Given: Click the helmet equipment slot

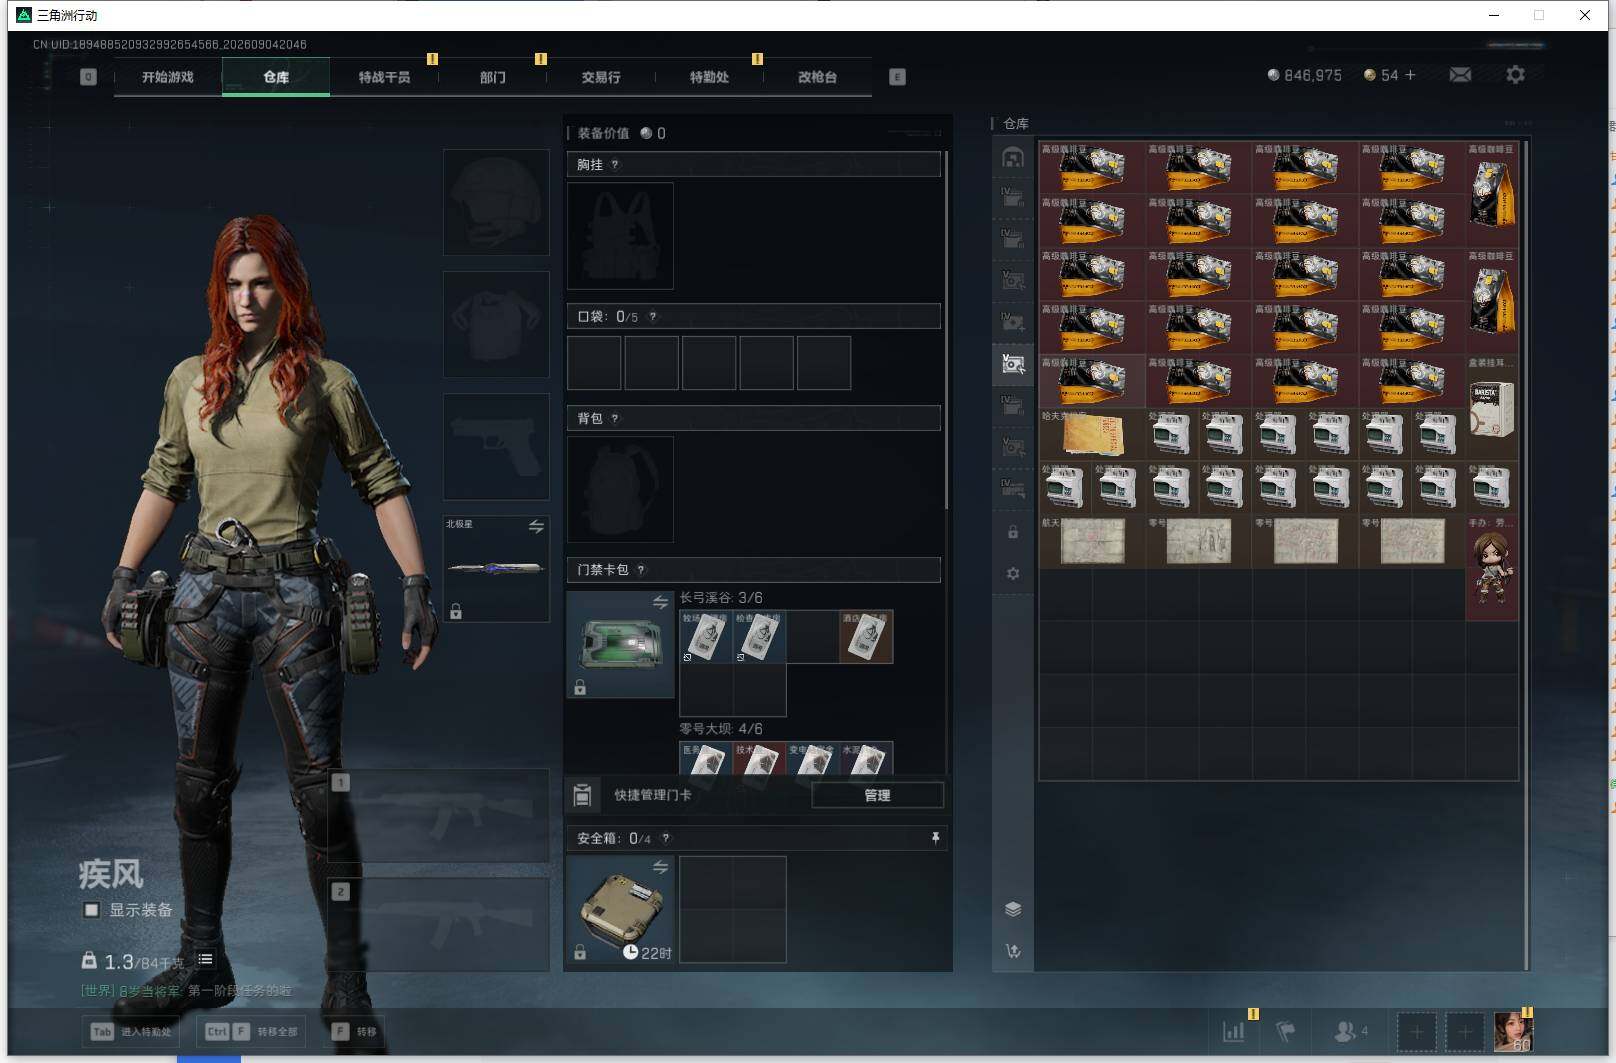Looking at the screenshot, I should pyautogui.click(x=496, y=203).
